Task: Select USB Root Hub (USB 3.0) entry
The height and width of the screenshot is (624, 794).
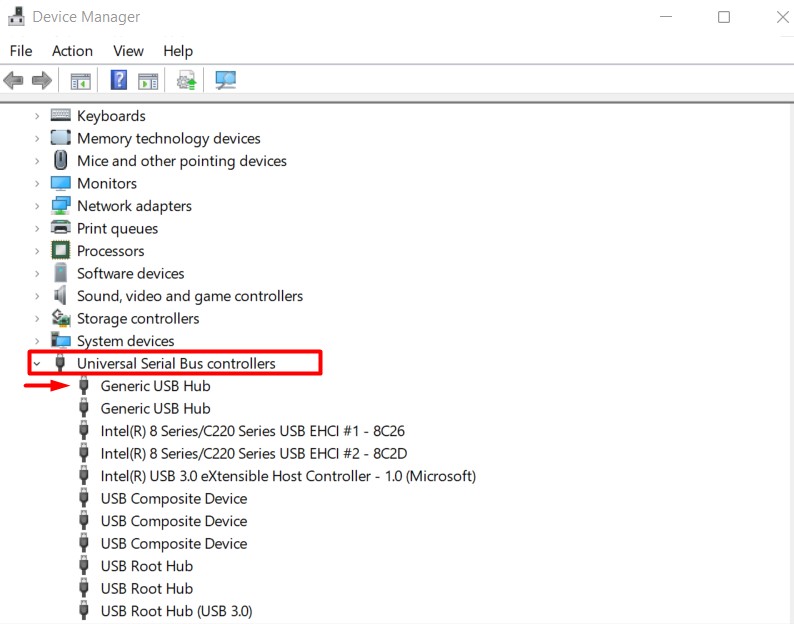Action: click(x=176, y=611)
